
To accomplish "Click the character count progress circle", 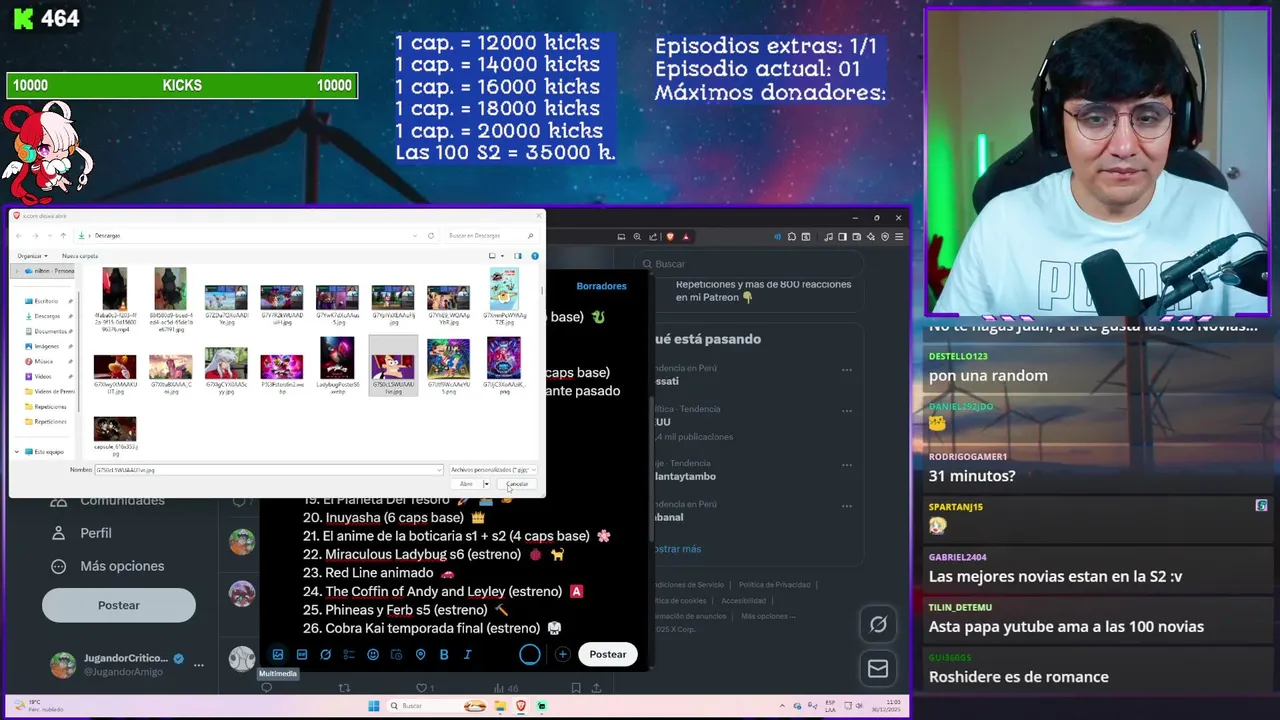I will tap(529, 655).
